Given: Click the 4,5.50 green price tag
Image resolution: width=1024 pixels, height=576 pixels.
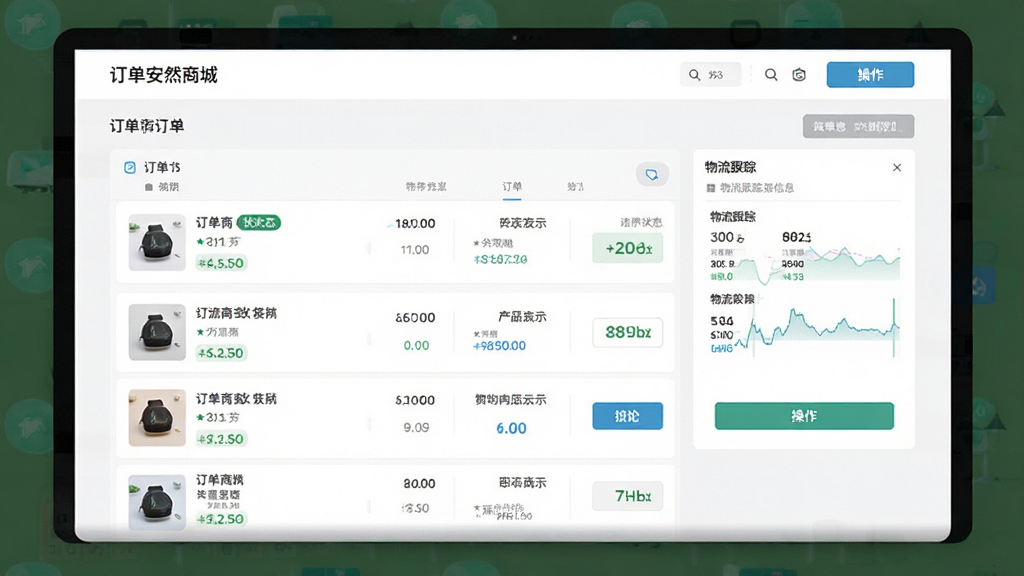Looking at the screenshot, I should tap(221, 263).
